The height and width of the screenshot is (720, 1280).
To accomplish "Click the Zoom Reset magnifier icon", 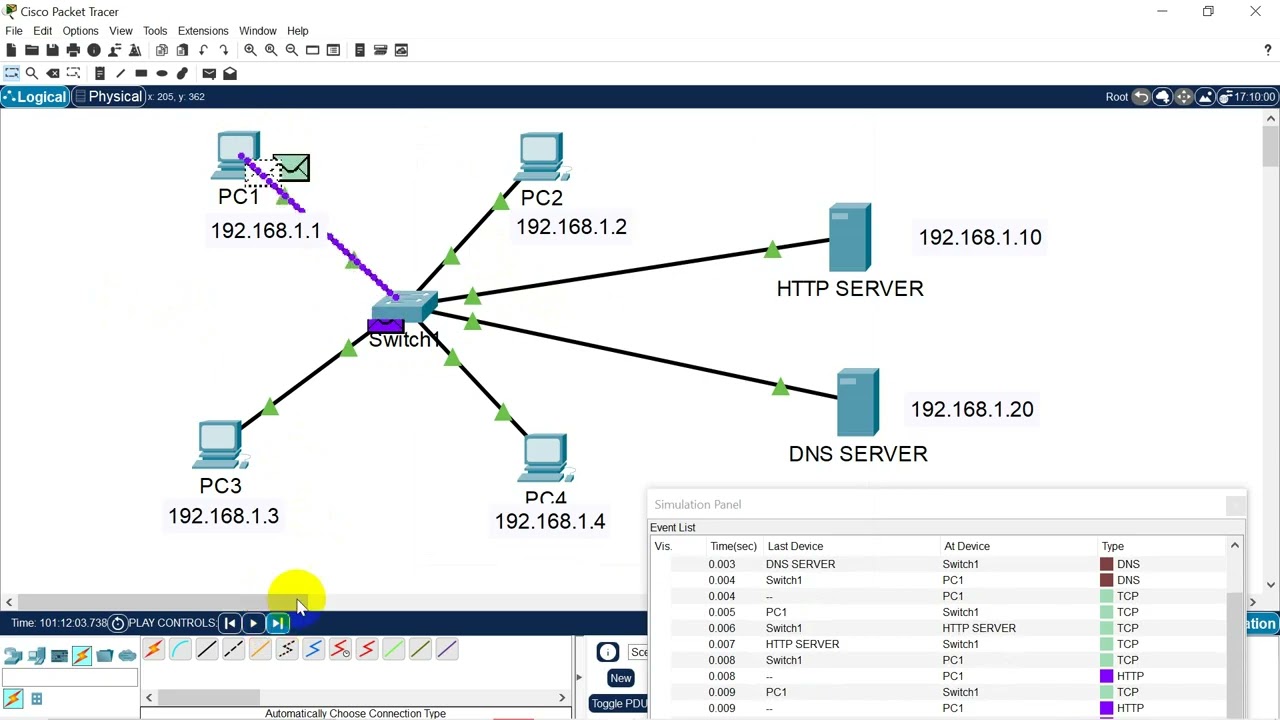I will [271, 50].
